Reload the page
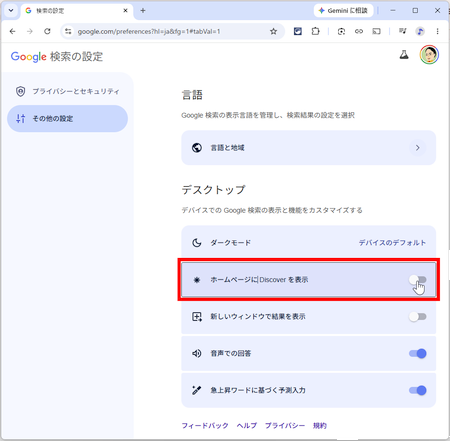The image size is (450, 441). click(x=47, y=31)
